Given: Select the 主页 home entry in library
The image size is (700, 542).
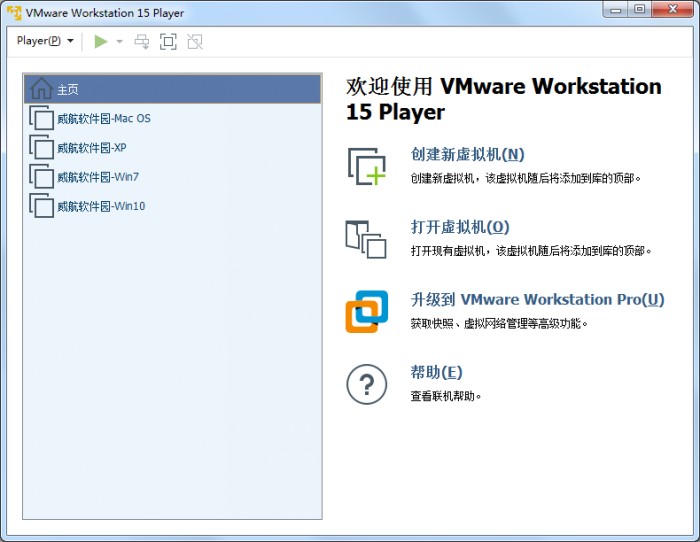Looking at the screenshot, I should pos(172,89).
